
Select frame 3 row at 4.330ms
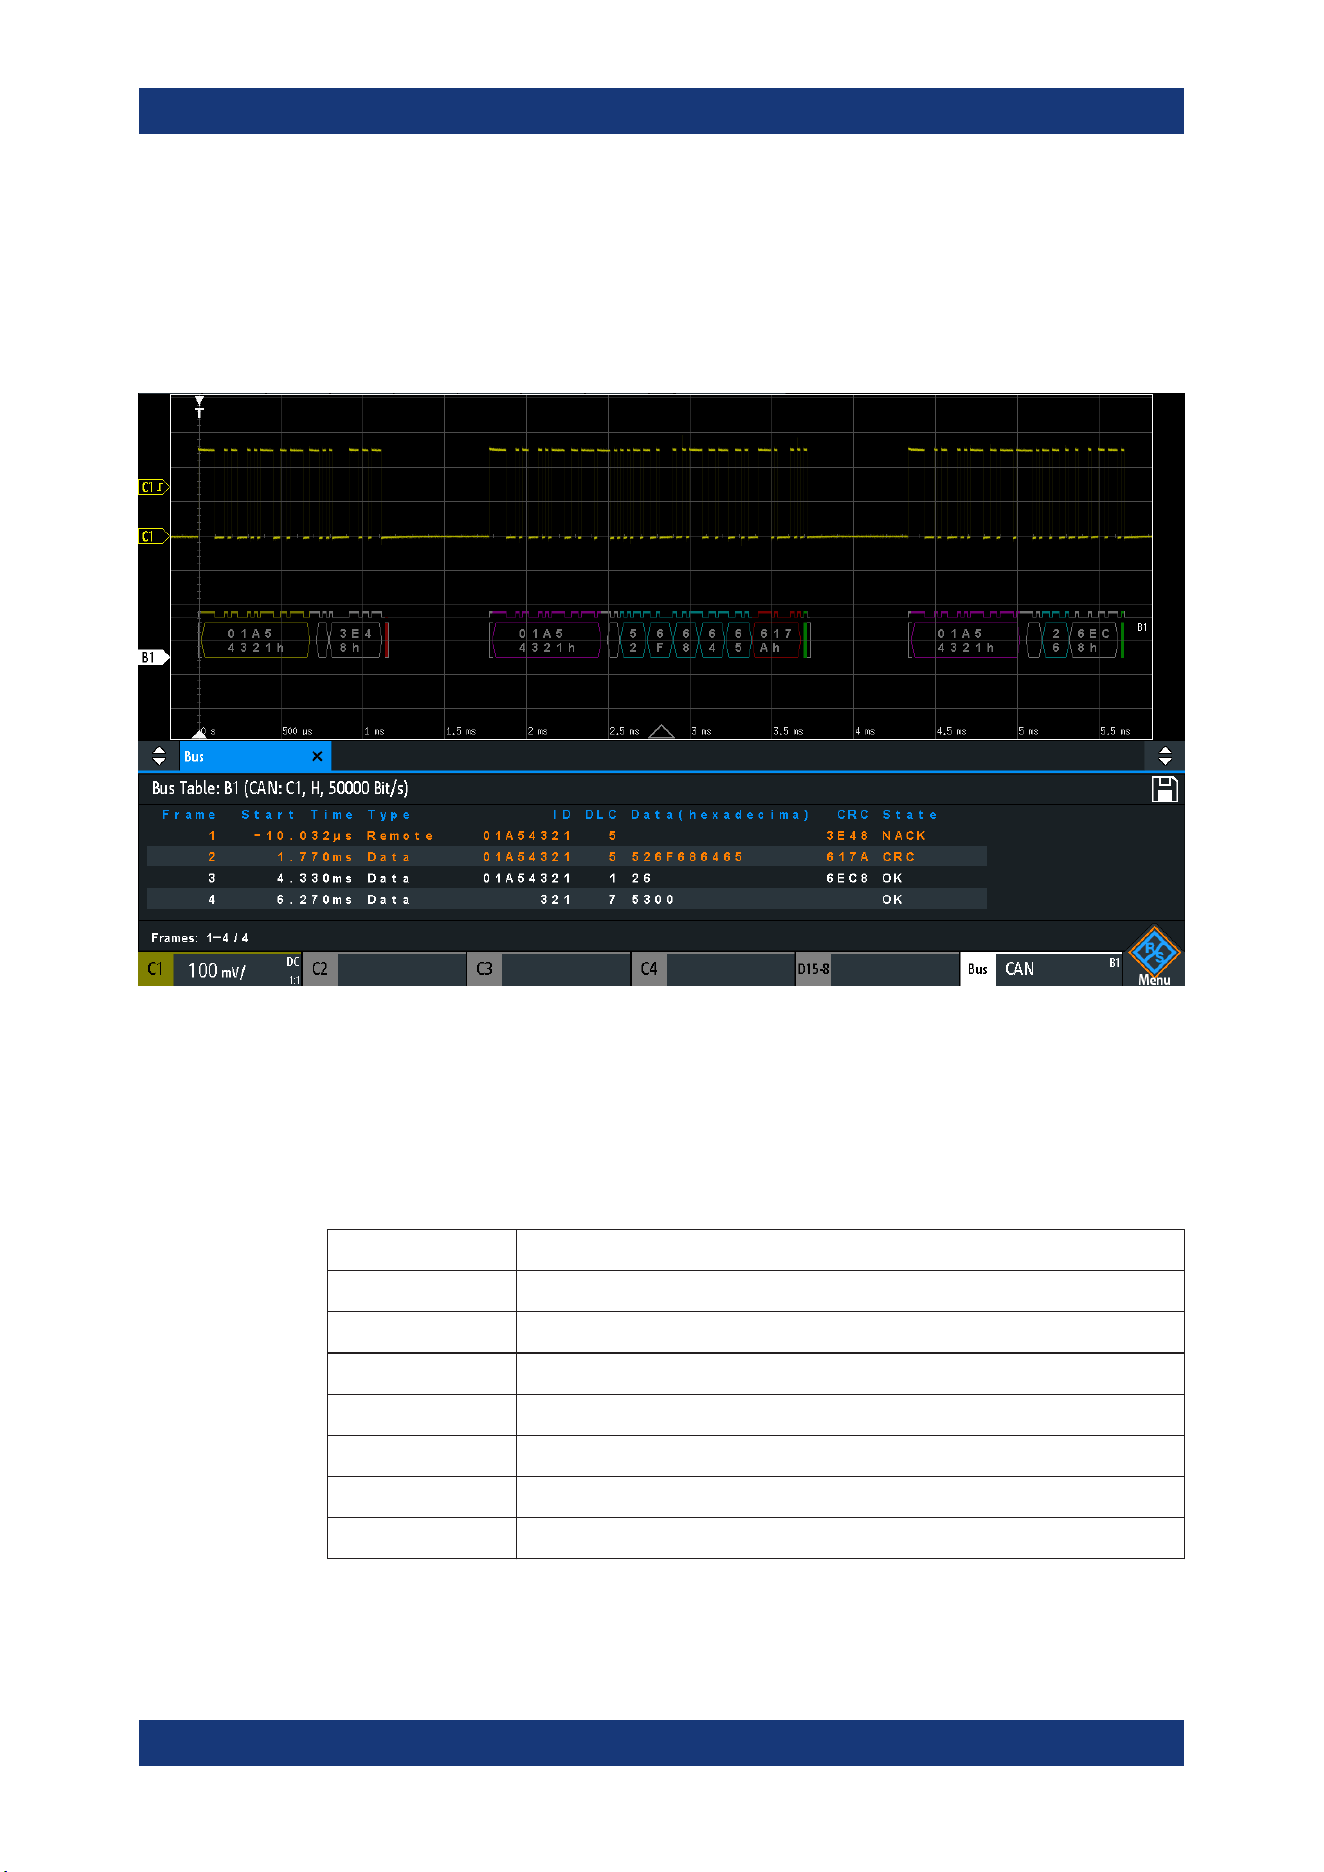[x=566, y=878]
